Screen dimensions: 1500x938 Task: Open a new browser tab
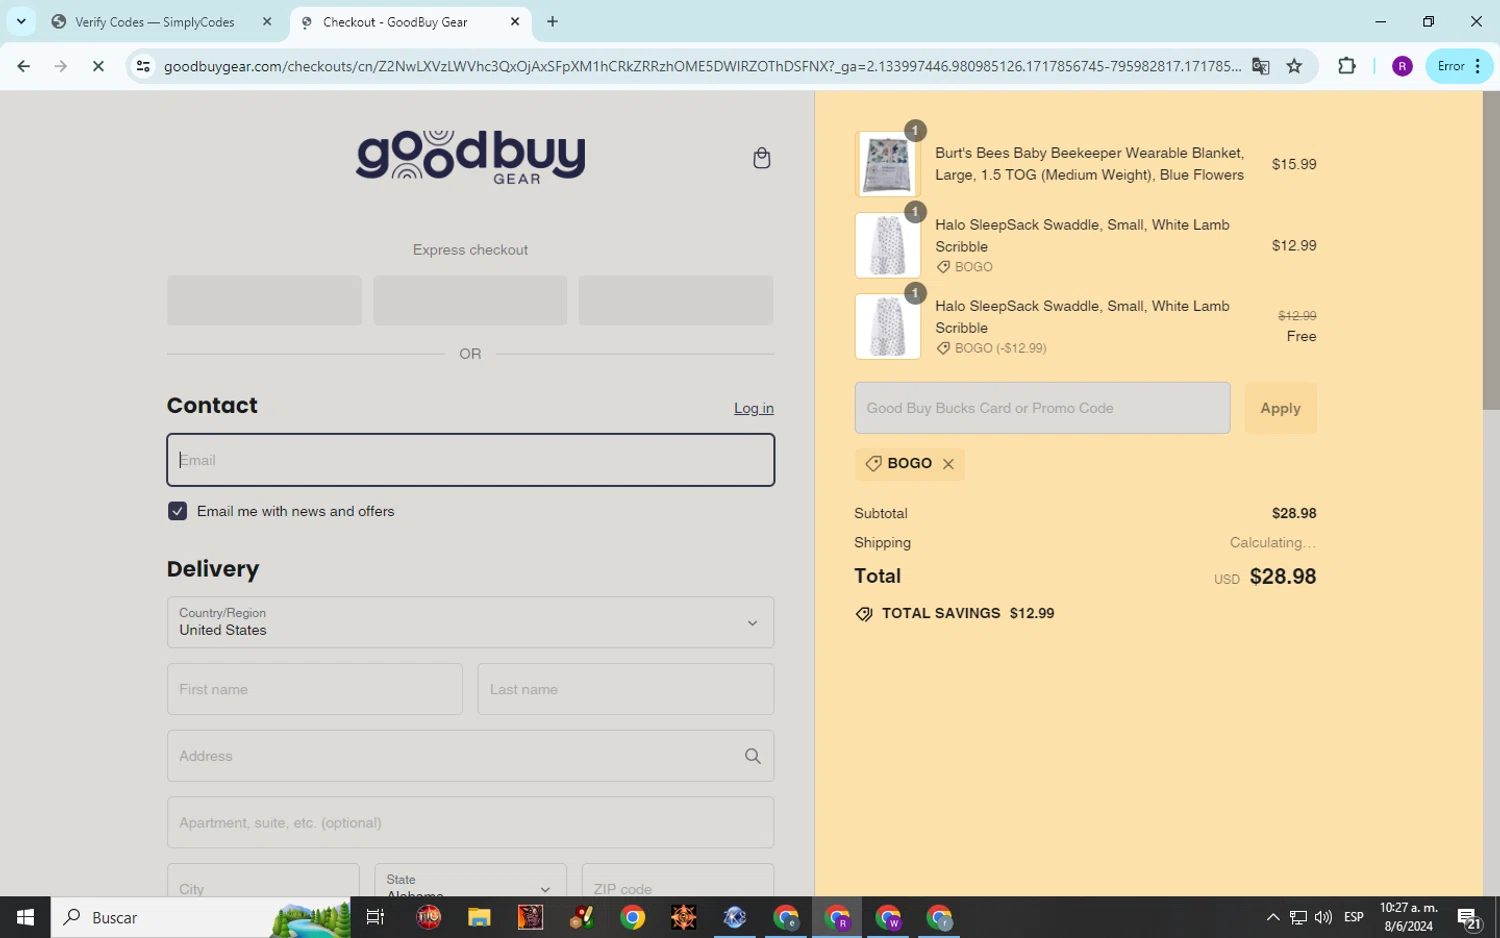pos(552,21)
